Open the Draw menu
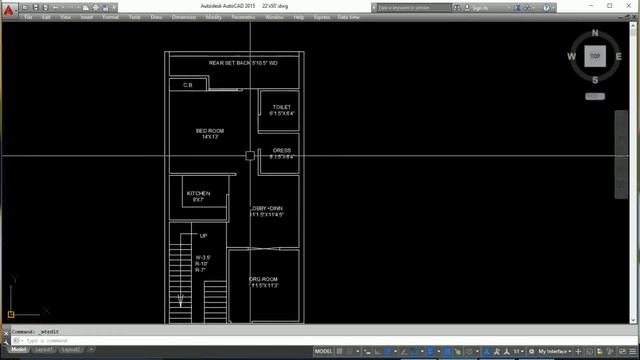Viewport: 640px width, 360px height. (156, 17)
